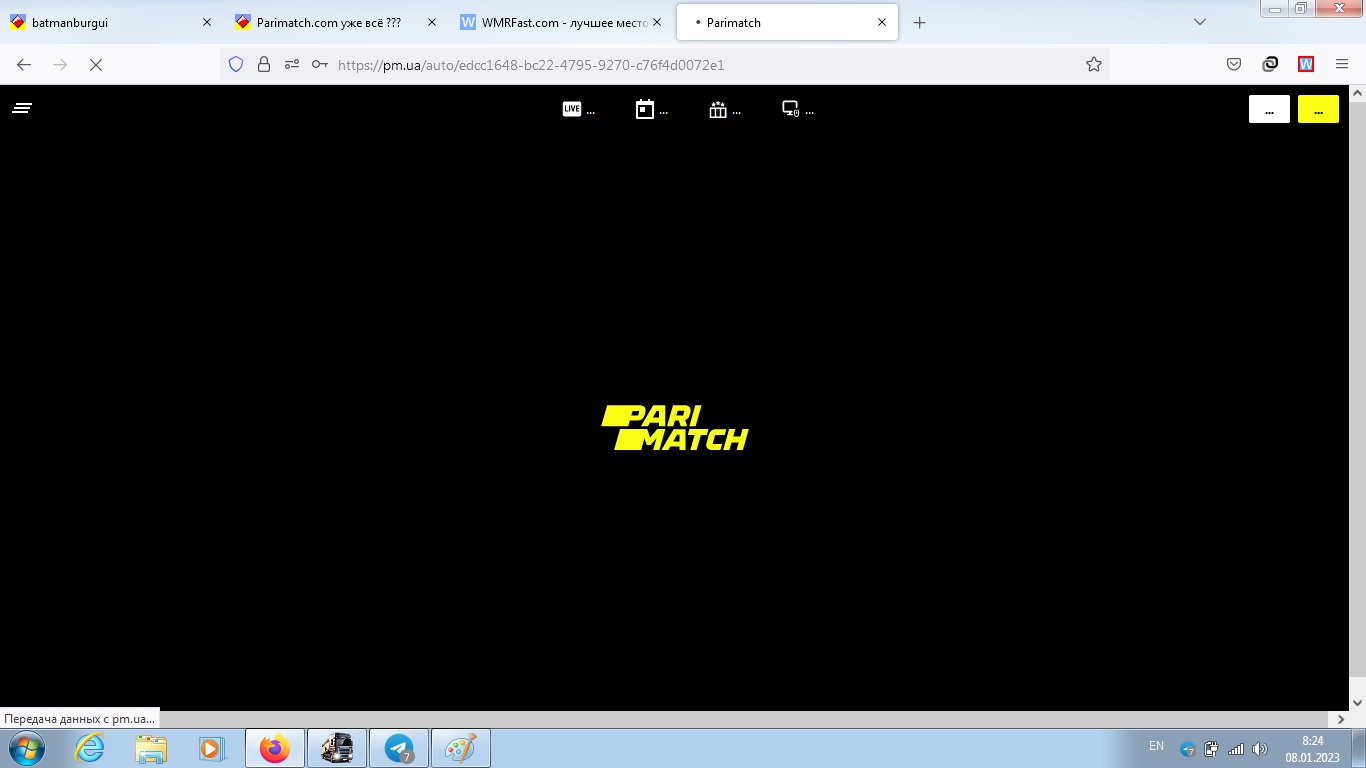Click the EN language indicator
This screenshot has width=1366, height=768.
[x=1156, y=746]
